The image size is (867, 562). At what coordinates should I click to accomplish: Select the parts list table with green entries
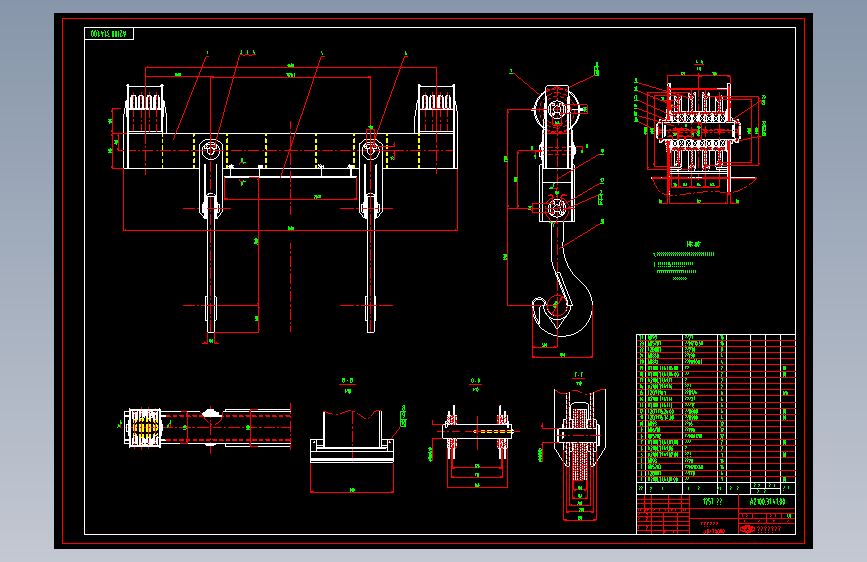pyautogui.click(x=716, y=413)
